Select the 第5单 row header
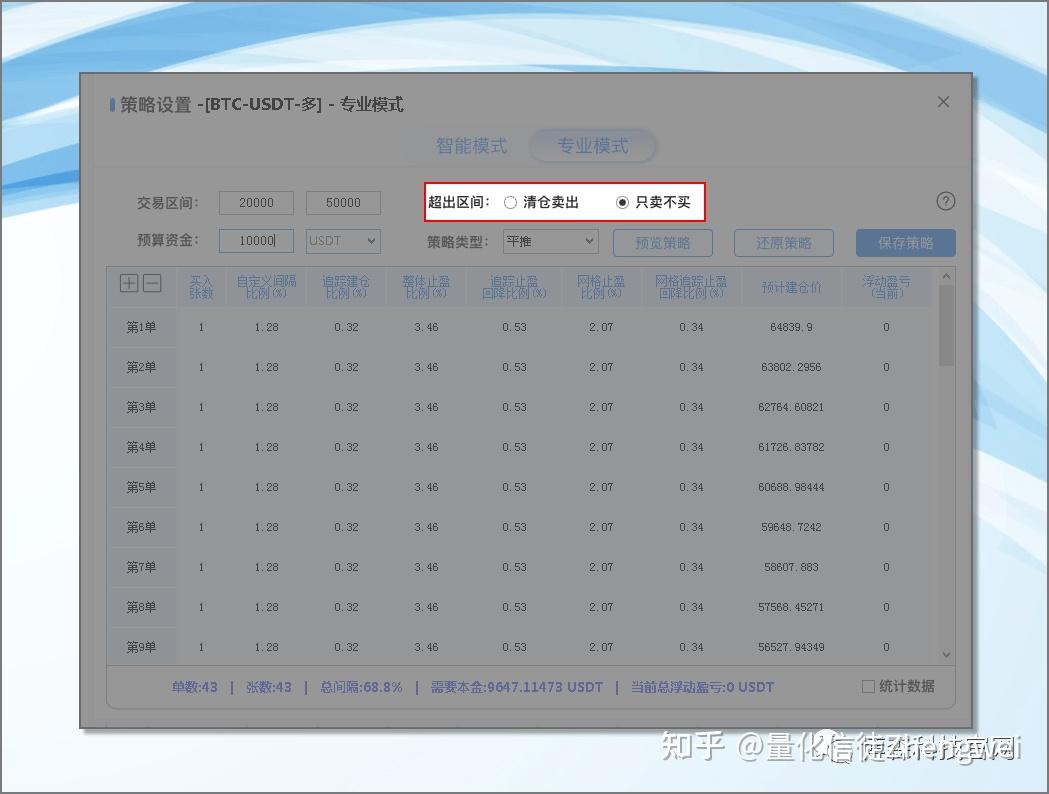Image resolution: width=1049 pixels, height=794 pixels. (141, 487)
